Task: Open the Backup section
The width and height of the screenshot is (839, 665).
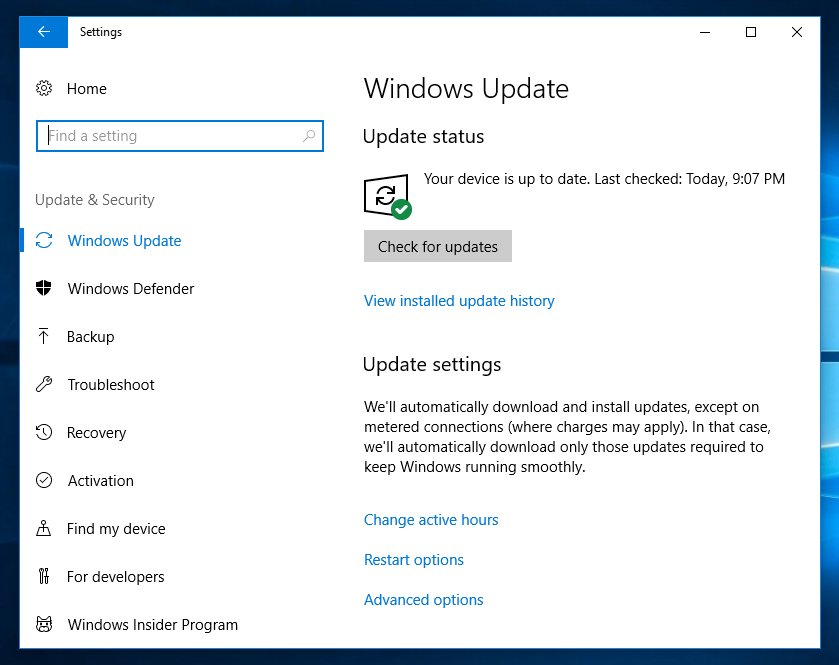Action: click(90, 337)
